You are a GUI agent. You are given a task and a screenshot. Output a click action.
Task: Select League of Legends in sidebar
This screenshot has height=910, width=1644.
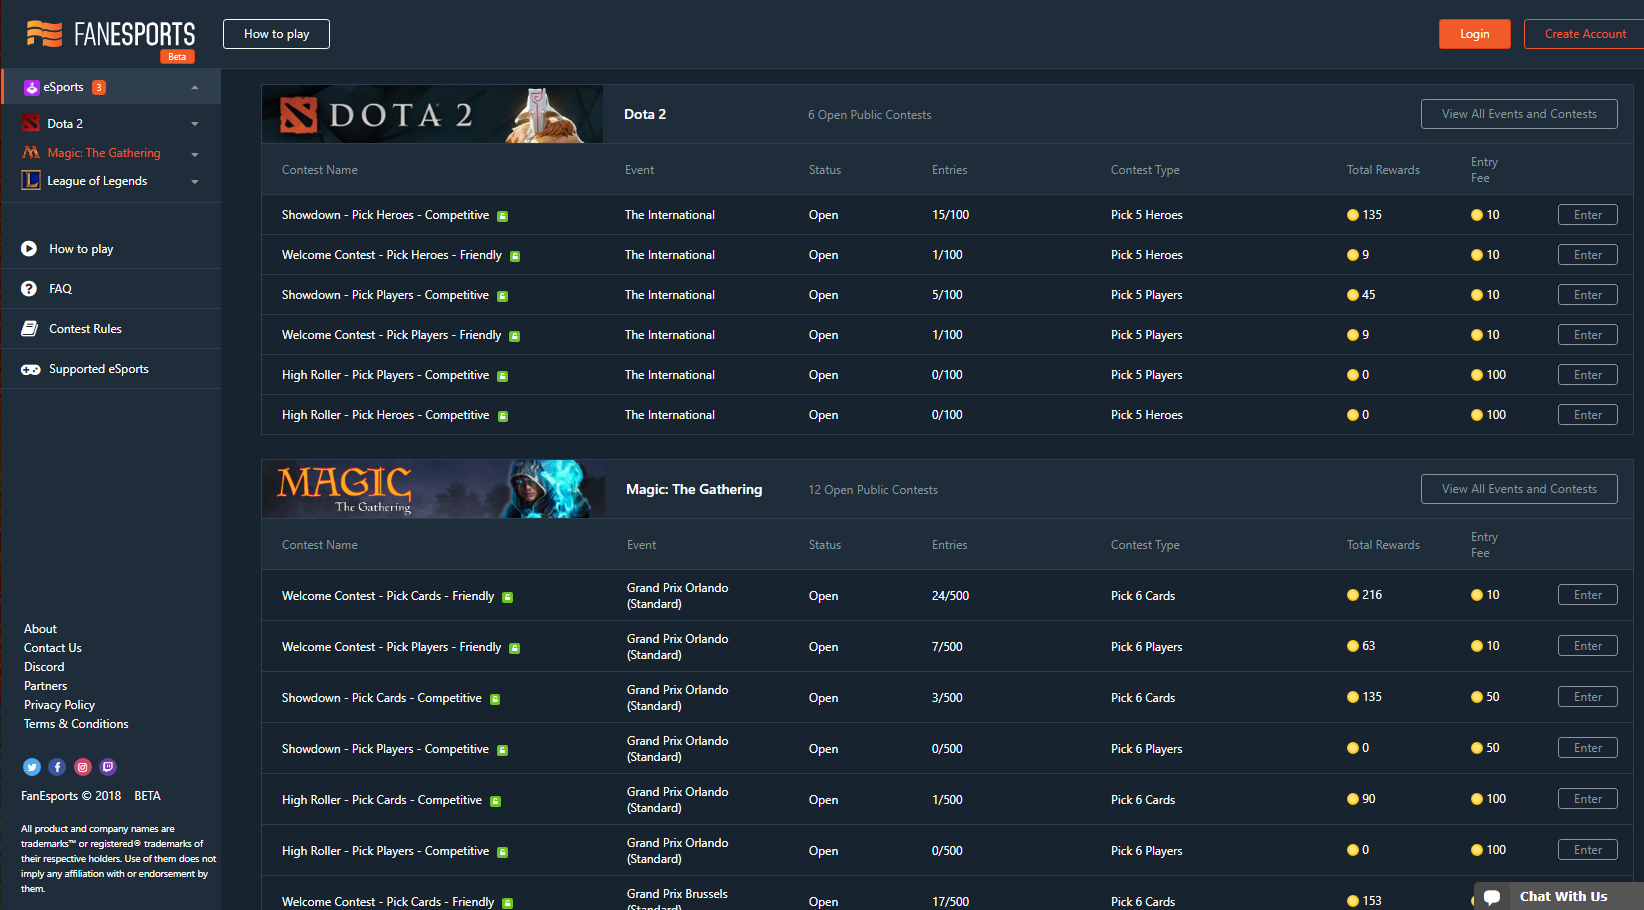tap(97, 181)
